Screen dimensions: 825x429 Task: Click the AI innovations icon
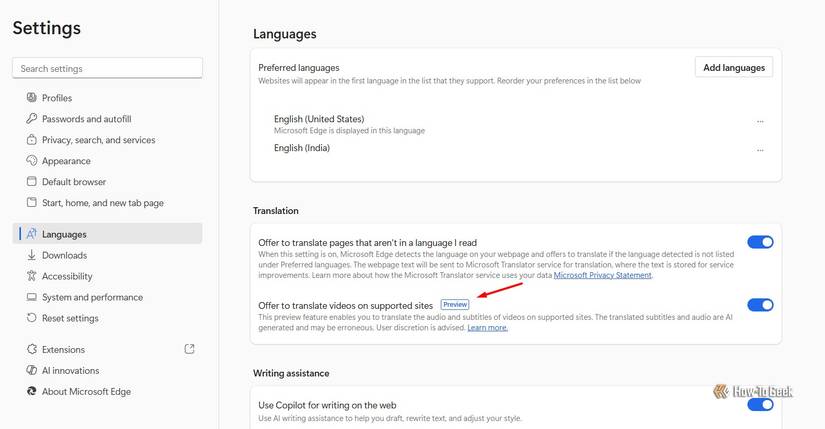tap(32, 370)
